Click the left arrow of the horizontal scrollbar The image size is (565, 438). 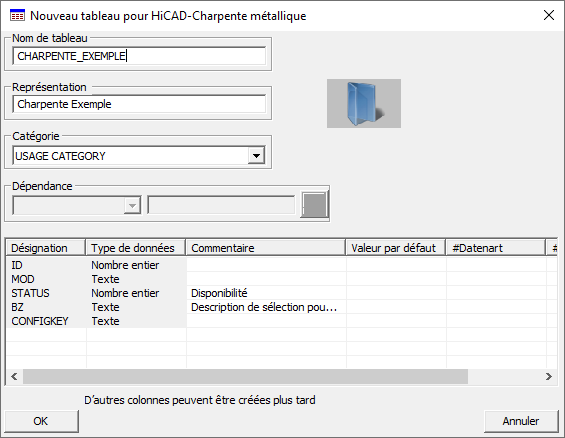[14, 376]
